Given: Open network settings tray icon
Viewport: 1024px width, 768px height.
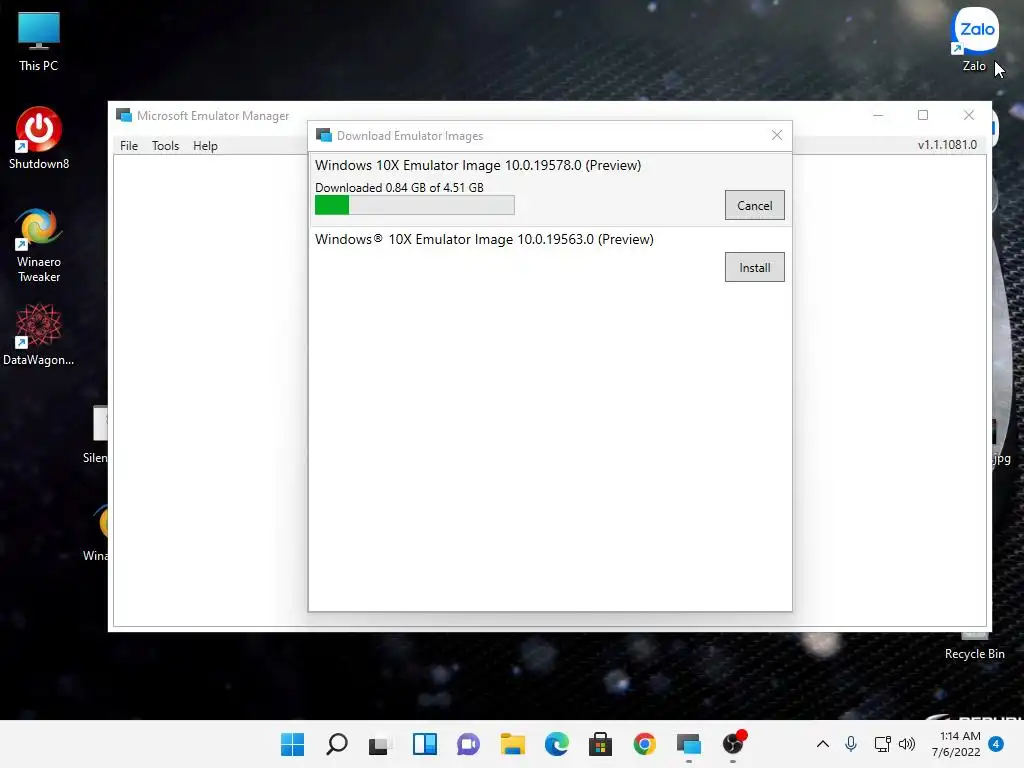Looking at the screenshot, I should 882,744.
